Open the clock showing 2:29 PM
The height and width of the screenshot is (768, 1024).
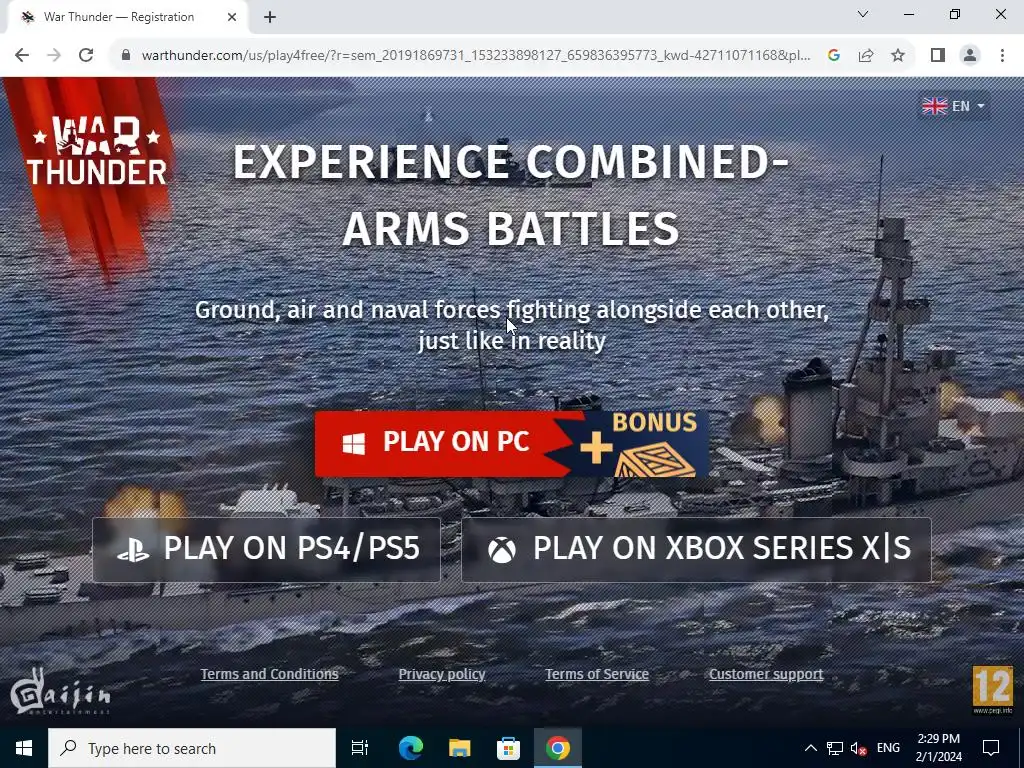click(x=938, y=748)
